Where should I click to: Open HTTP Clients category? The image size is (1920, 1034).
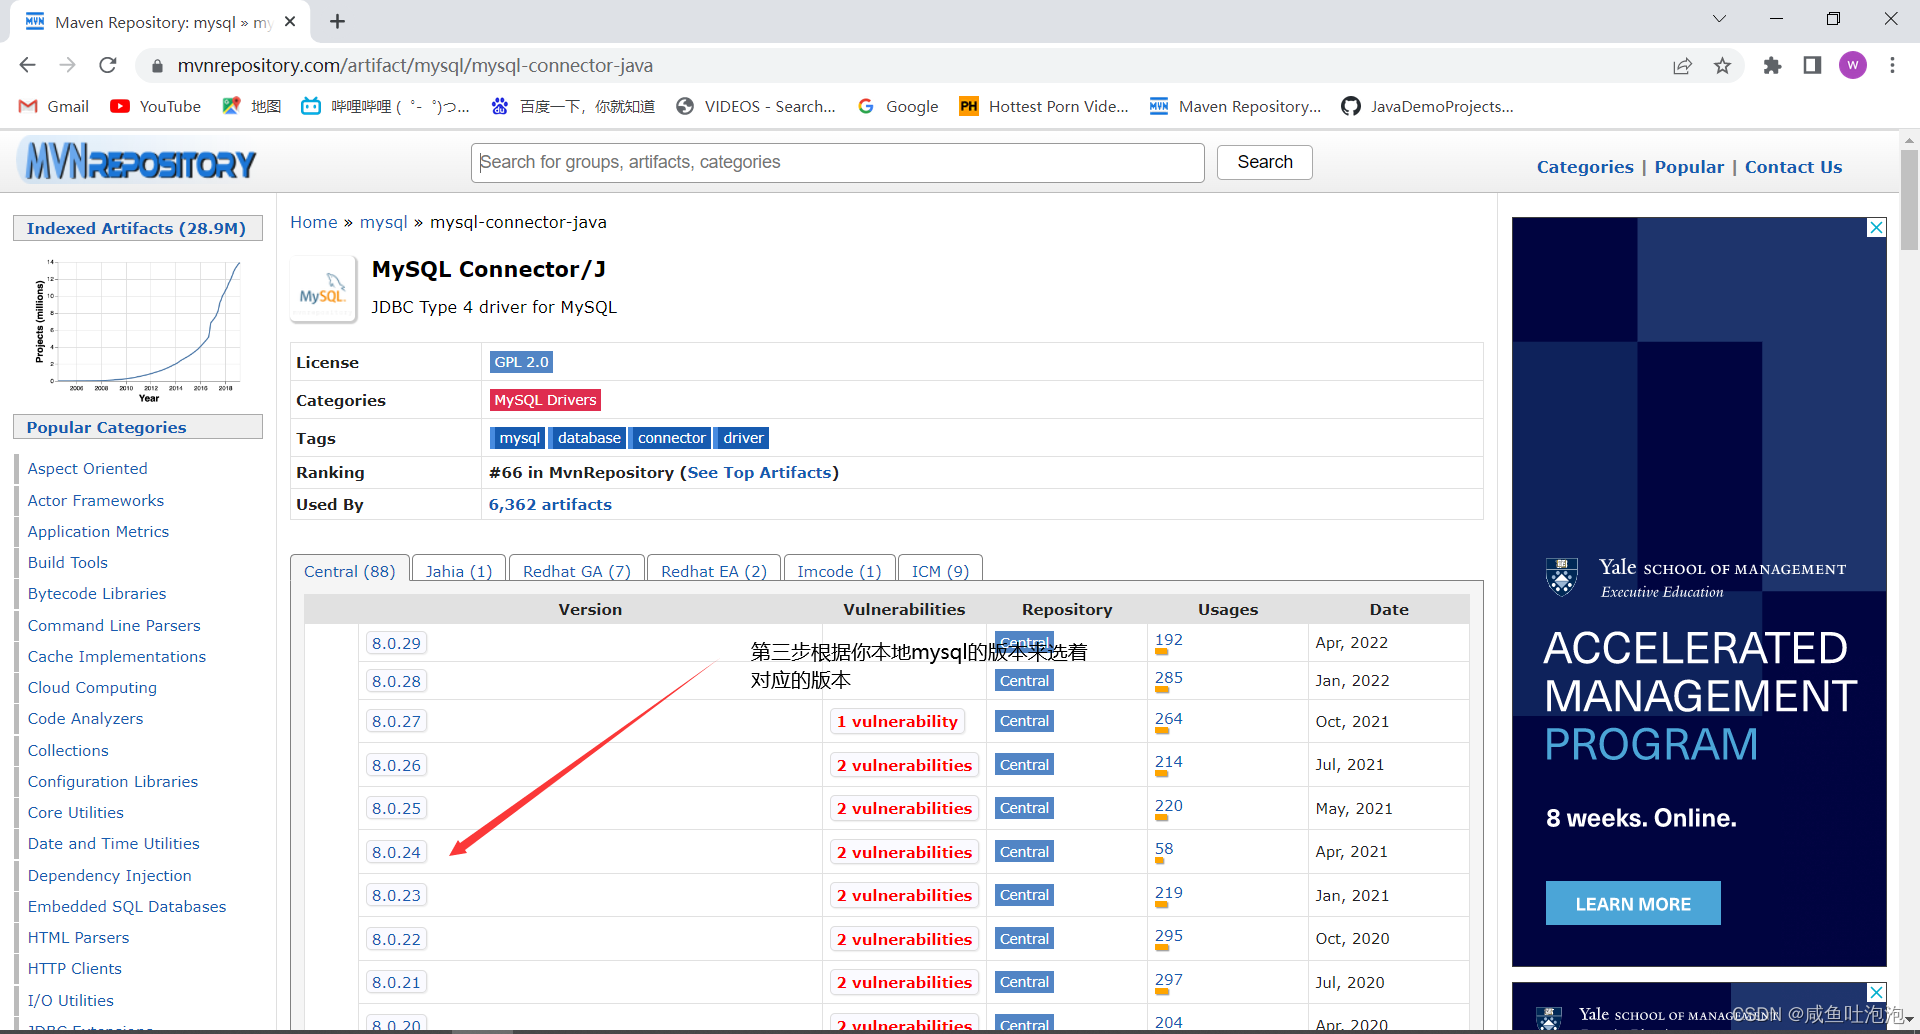tap(74, 968)
